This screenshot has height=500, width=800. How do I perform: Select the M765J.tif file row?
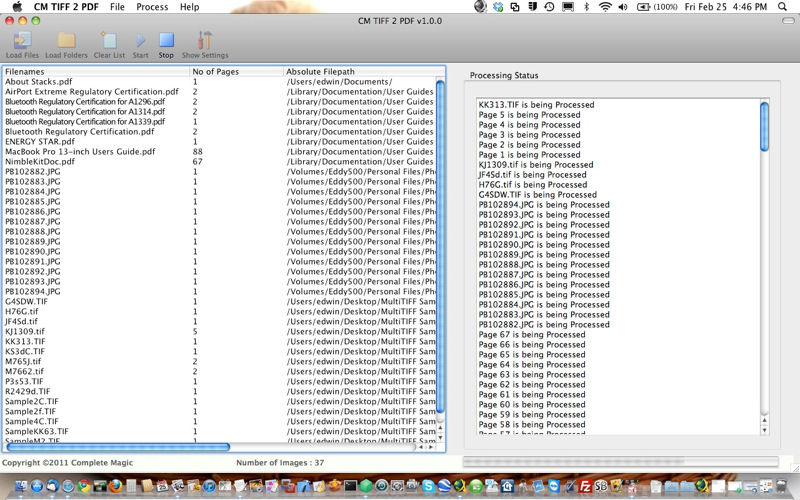click(219, 361)
